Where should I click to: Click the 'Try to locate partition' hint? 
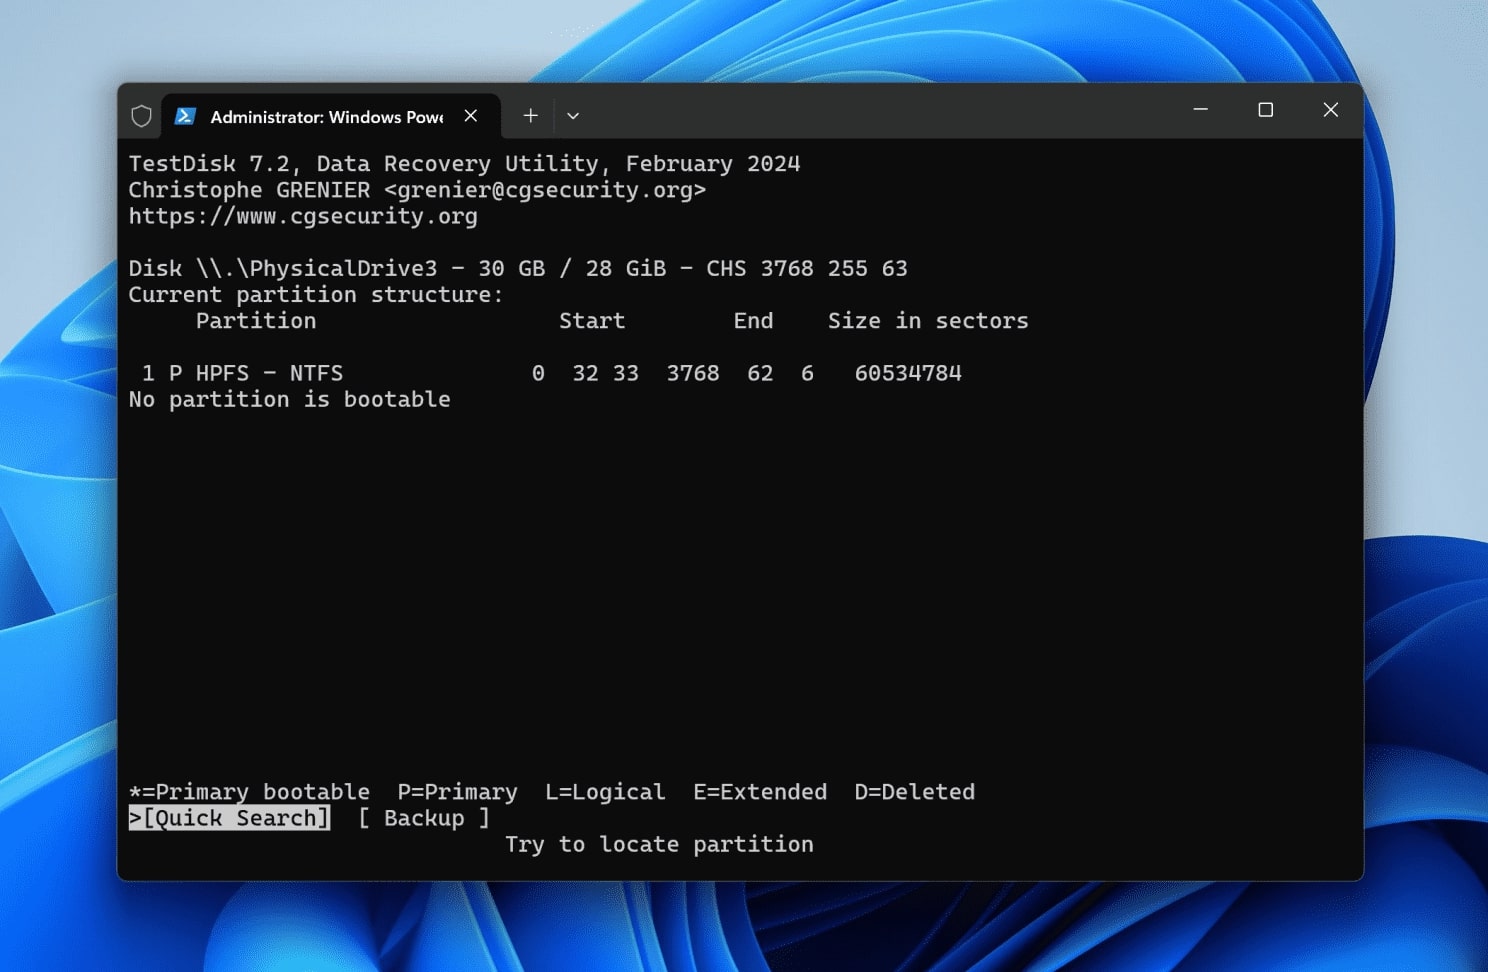(659, 845)
